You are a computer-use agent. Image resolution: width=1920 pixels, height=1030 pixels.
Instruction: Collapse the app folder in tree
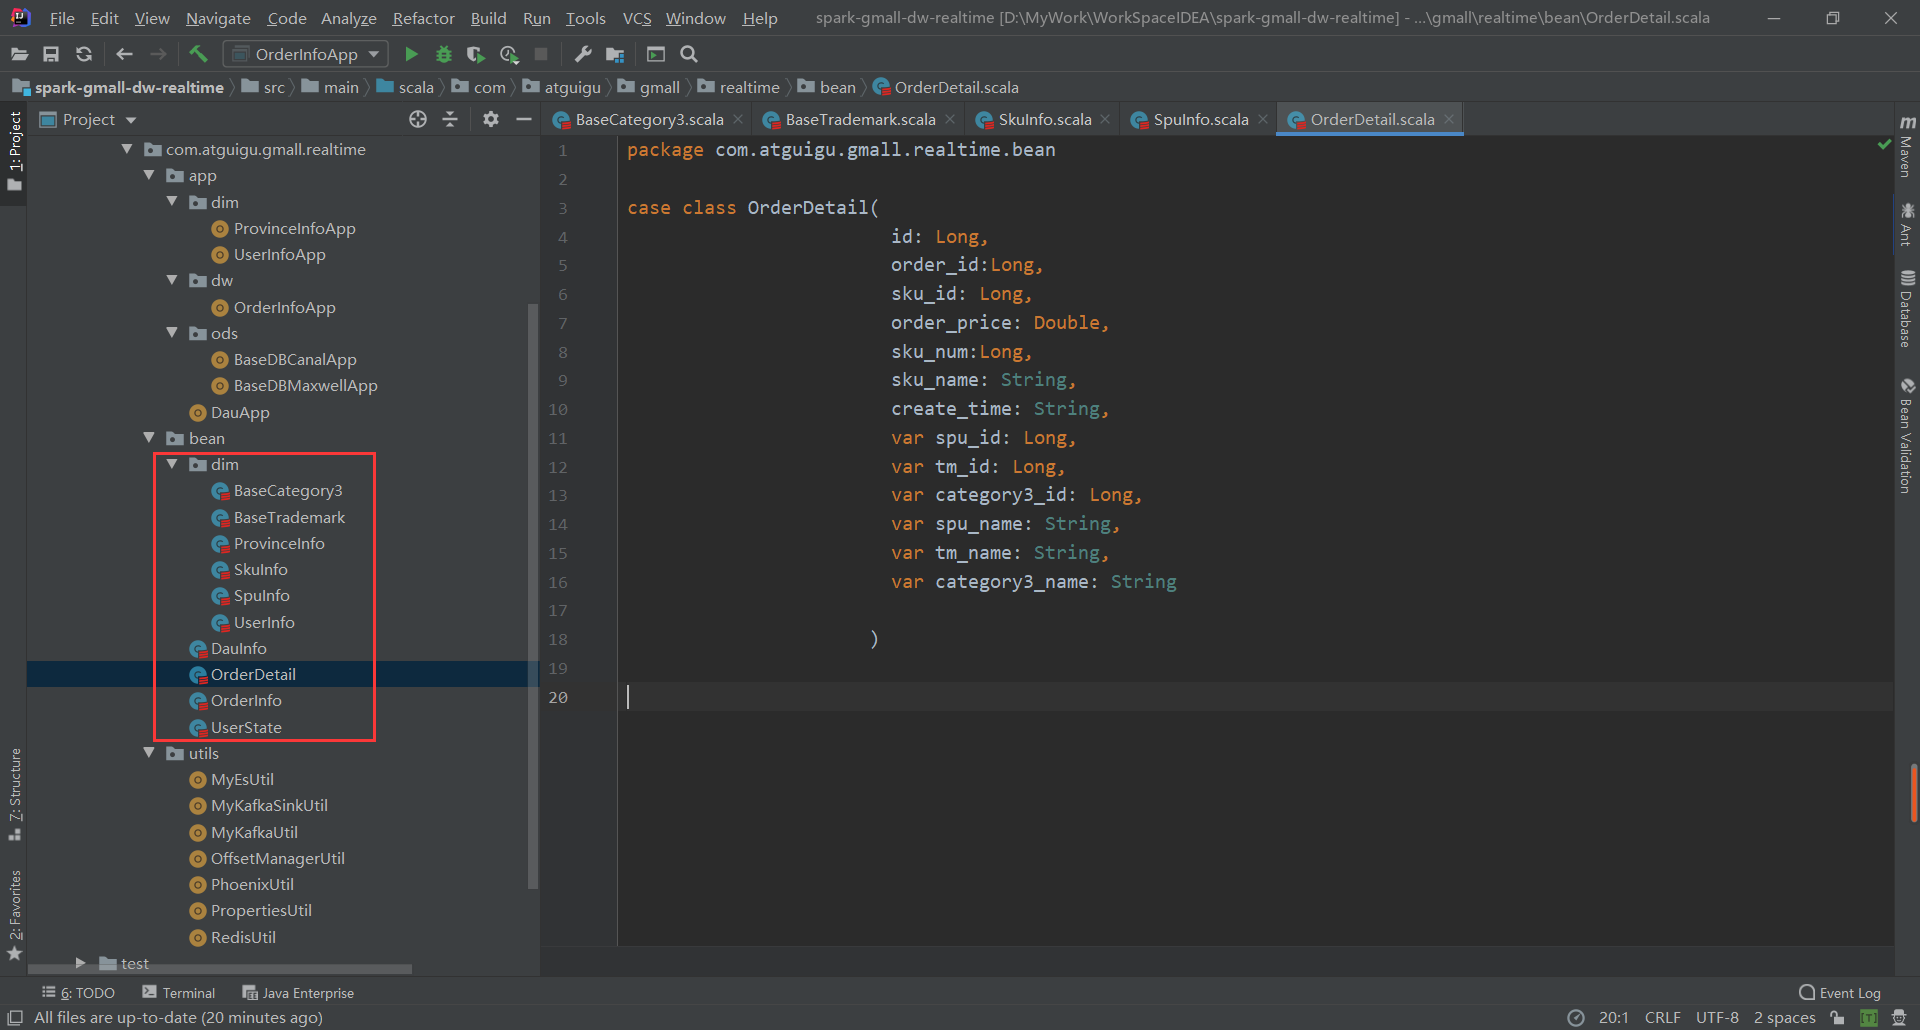coord(149,175)
